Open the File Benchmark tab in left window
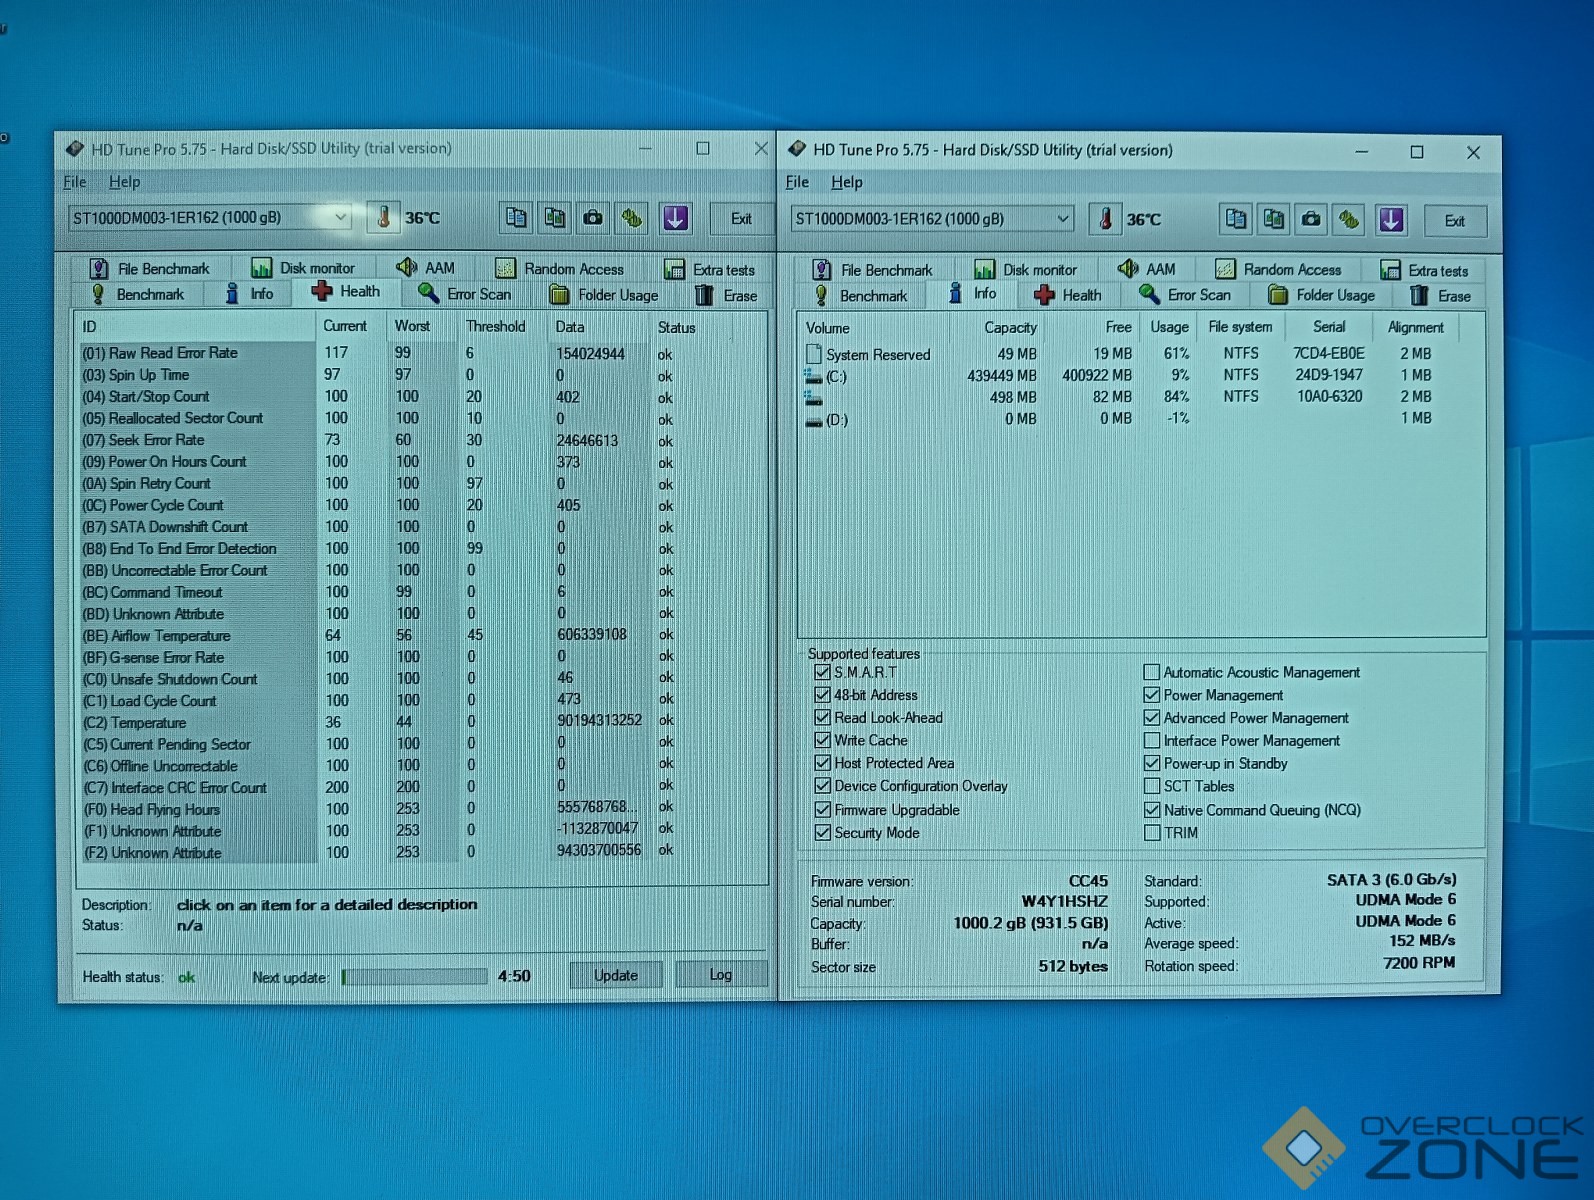This screenshot has height=1200, width=1594. click(x=151, y=268)
